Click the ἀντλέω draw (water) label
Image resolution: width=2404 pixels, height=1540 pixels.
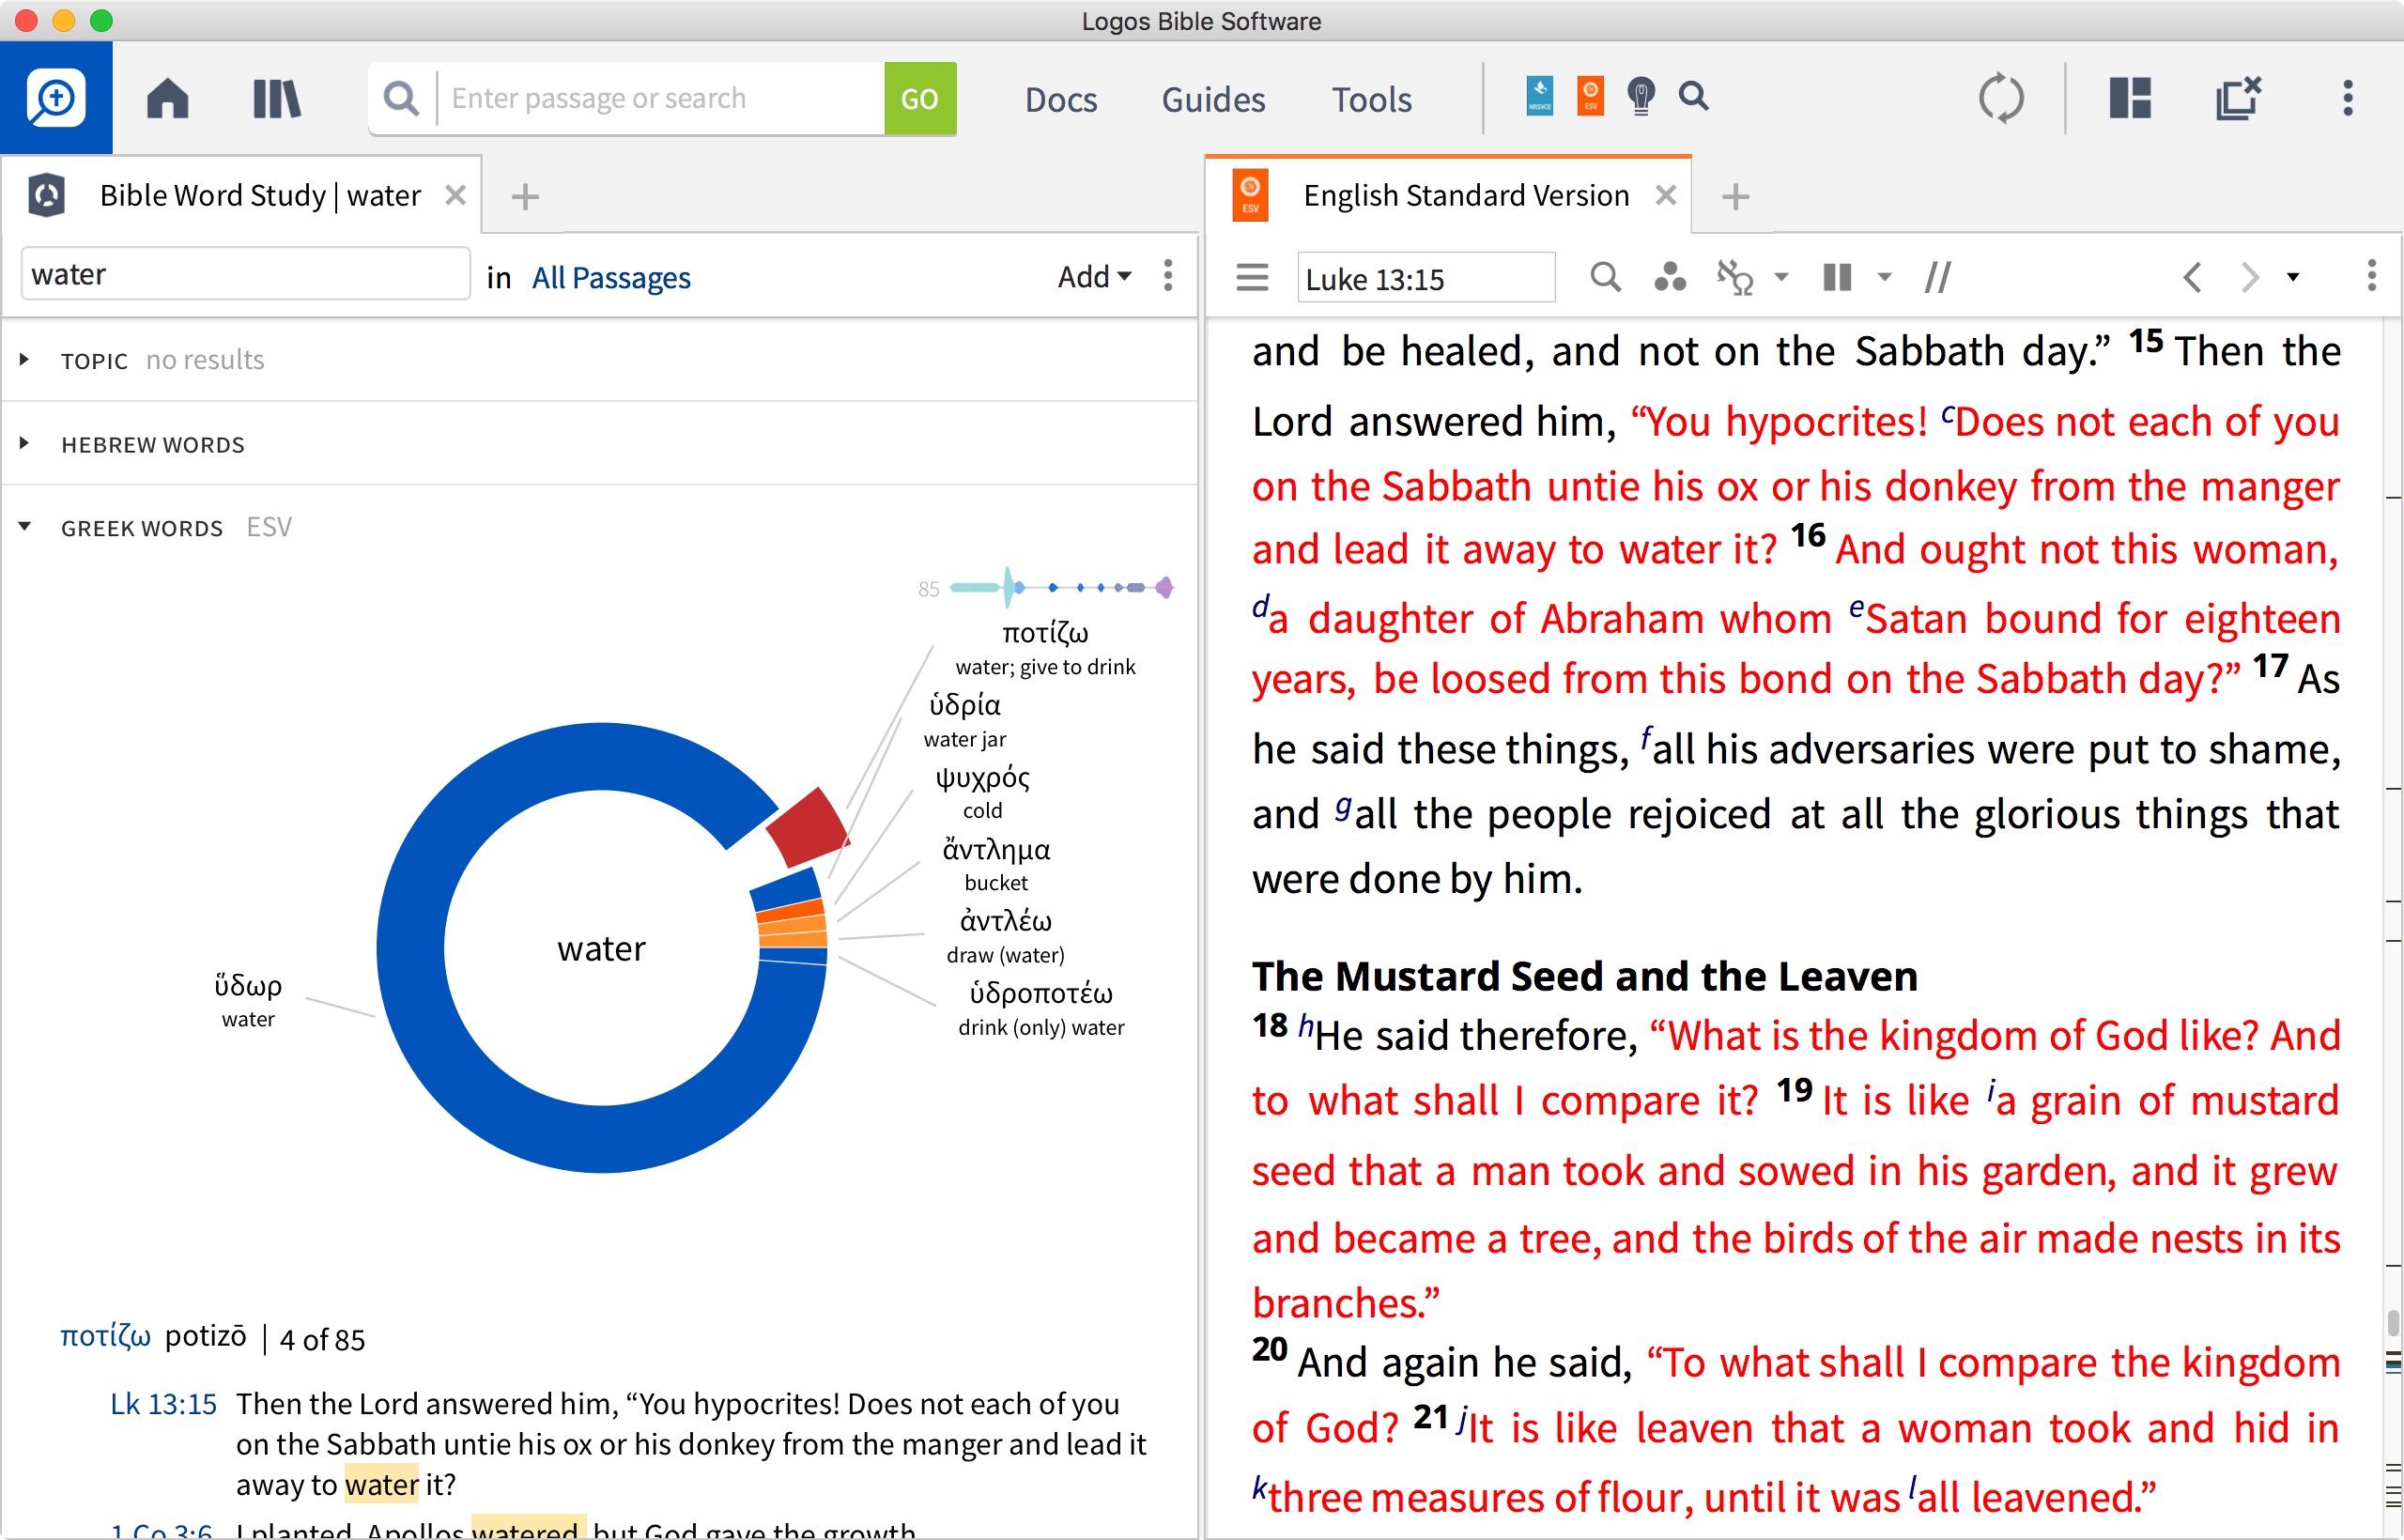pyautogui.click(x=1005, y=936)
